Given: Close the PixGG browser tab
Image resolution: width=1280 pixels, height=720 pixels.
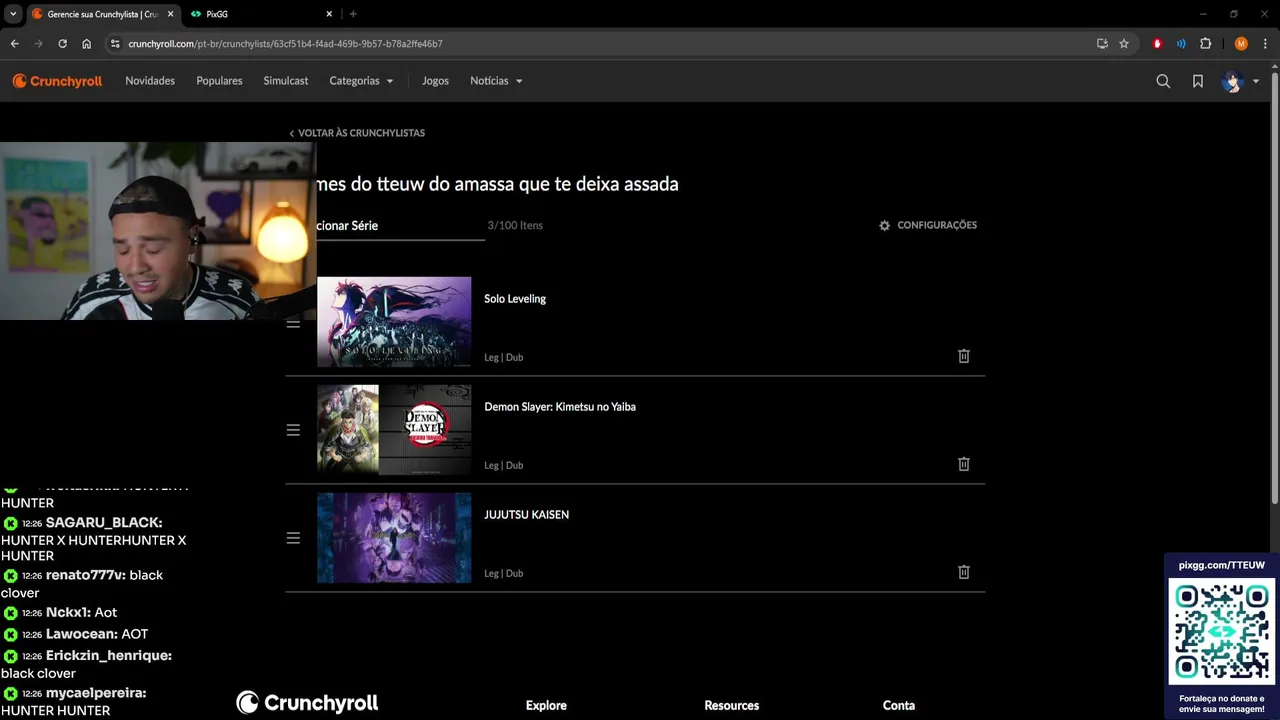Looking at the screenshot, I should 329,14.
